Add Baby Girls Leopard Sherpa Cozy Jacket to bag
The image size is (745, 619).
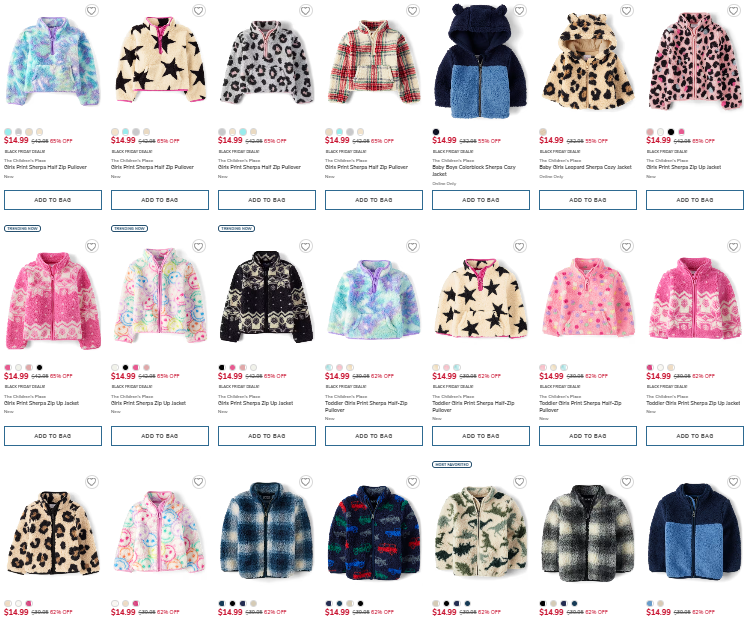coord(588,200)
